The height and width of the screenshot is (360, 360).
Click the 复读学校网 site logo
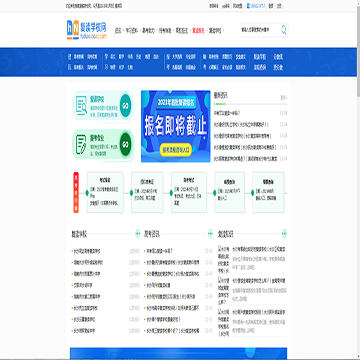(x=87, y=30)
